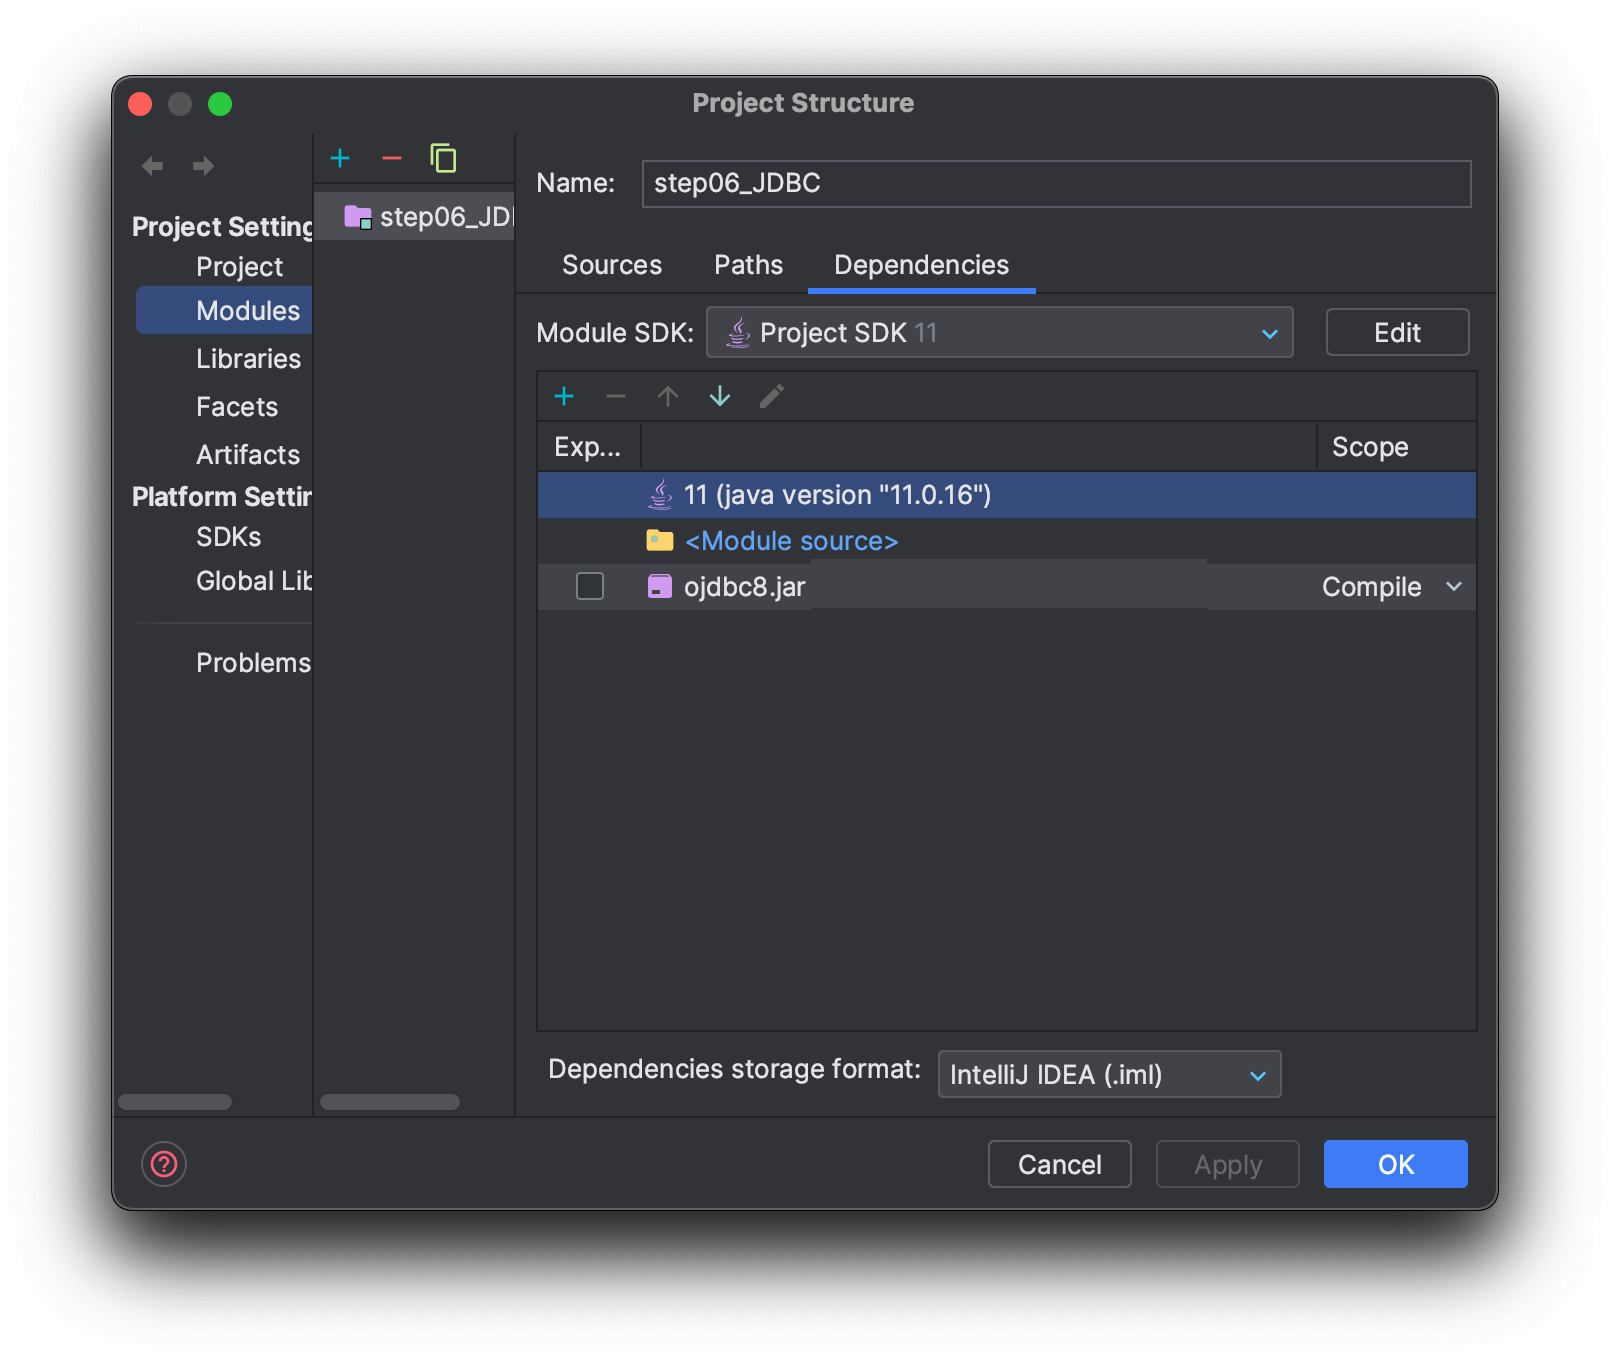Open Project settings section
1610x1358 pixels.
[x=240, y=267]
